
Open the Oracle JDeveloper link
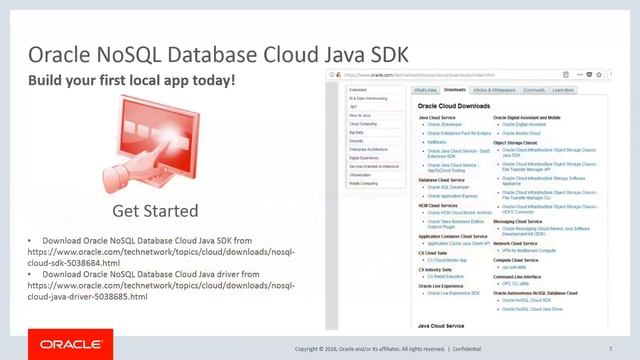444,124
